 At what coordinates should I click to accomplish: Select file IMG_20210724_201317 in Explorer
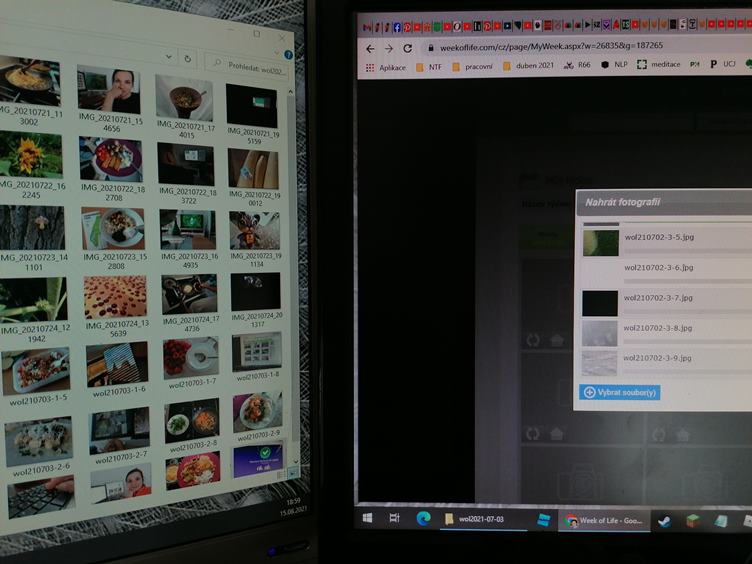257,300
